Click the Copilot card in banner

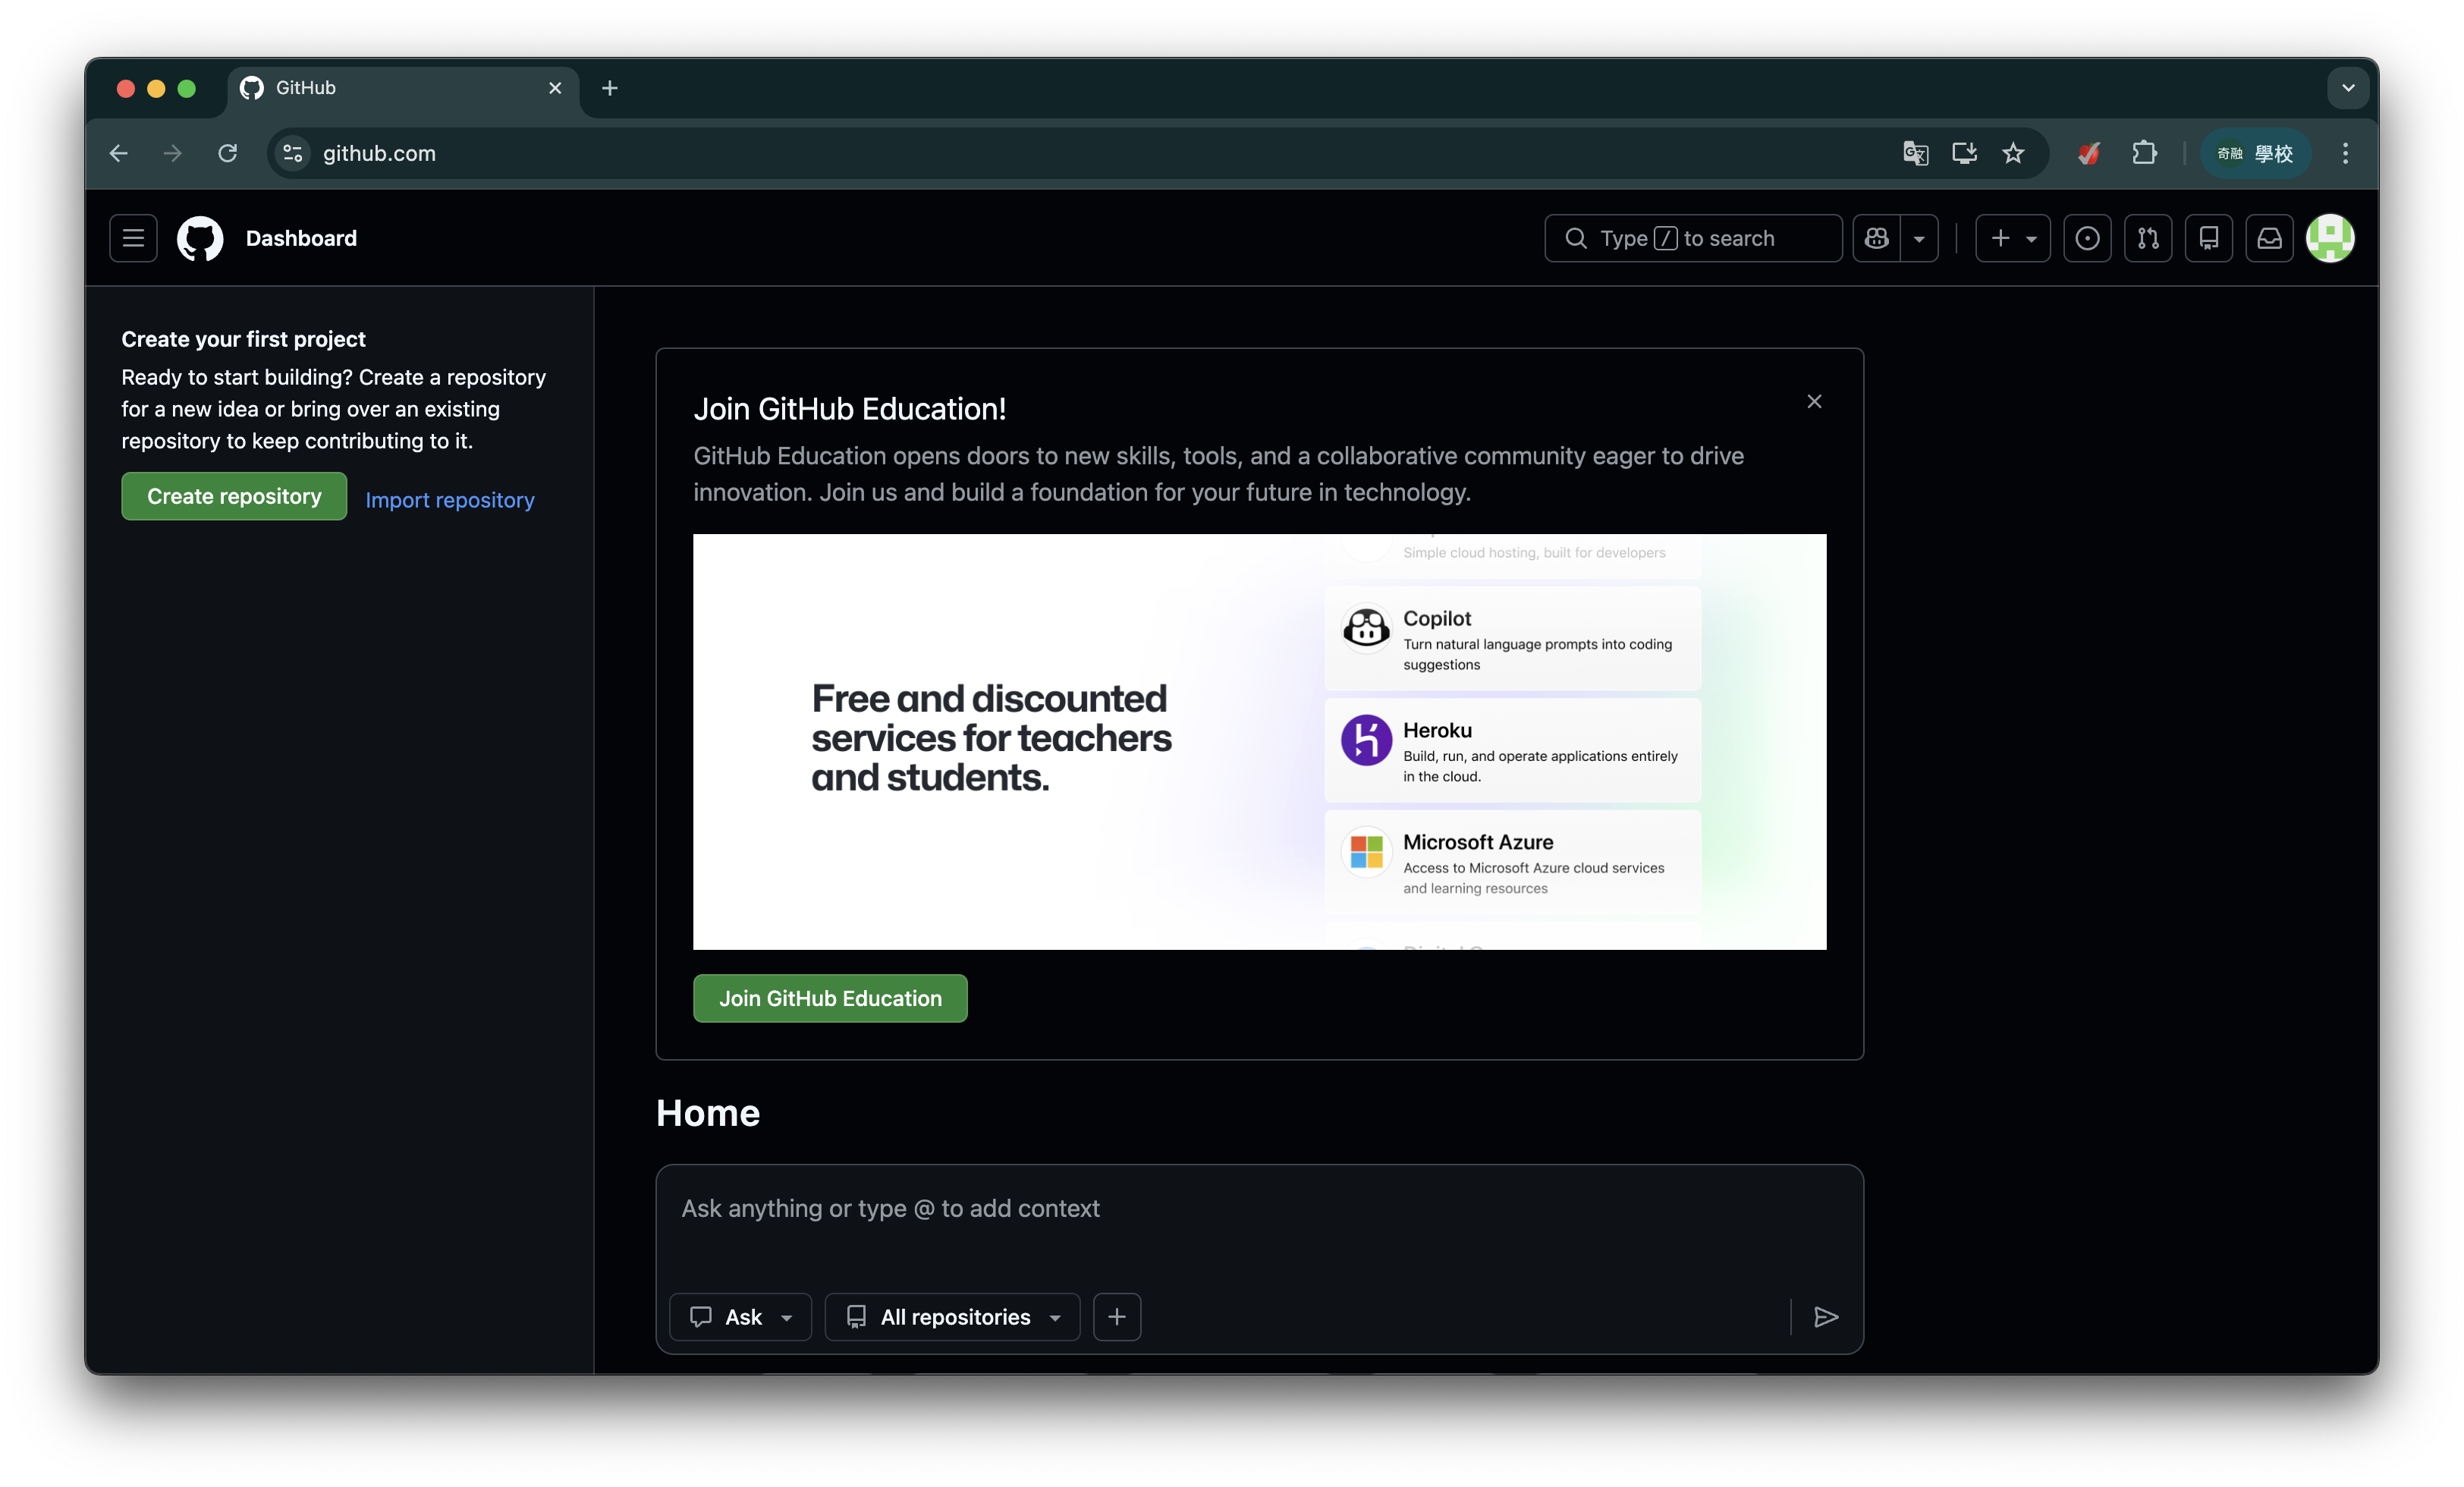(1512, 639)
